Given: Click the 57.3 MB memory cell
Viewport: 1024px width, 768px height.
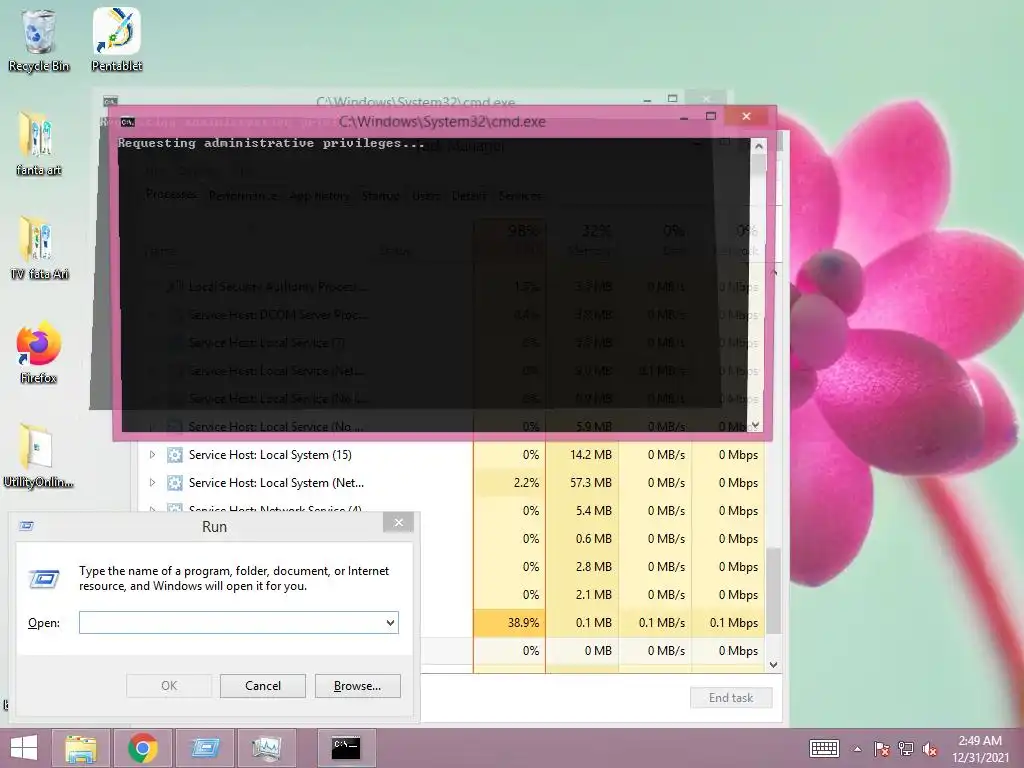Looking at the screenshot, I should click(x=583, y=483).
